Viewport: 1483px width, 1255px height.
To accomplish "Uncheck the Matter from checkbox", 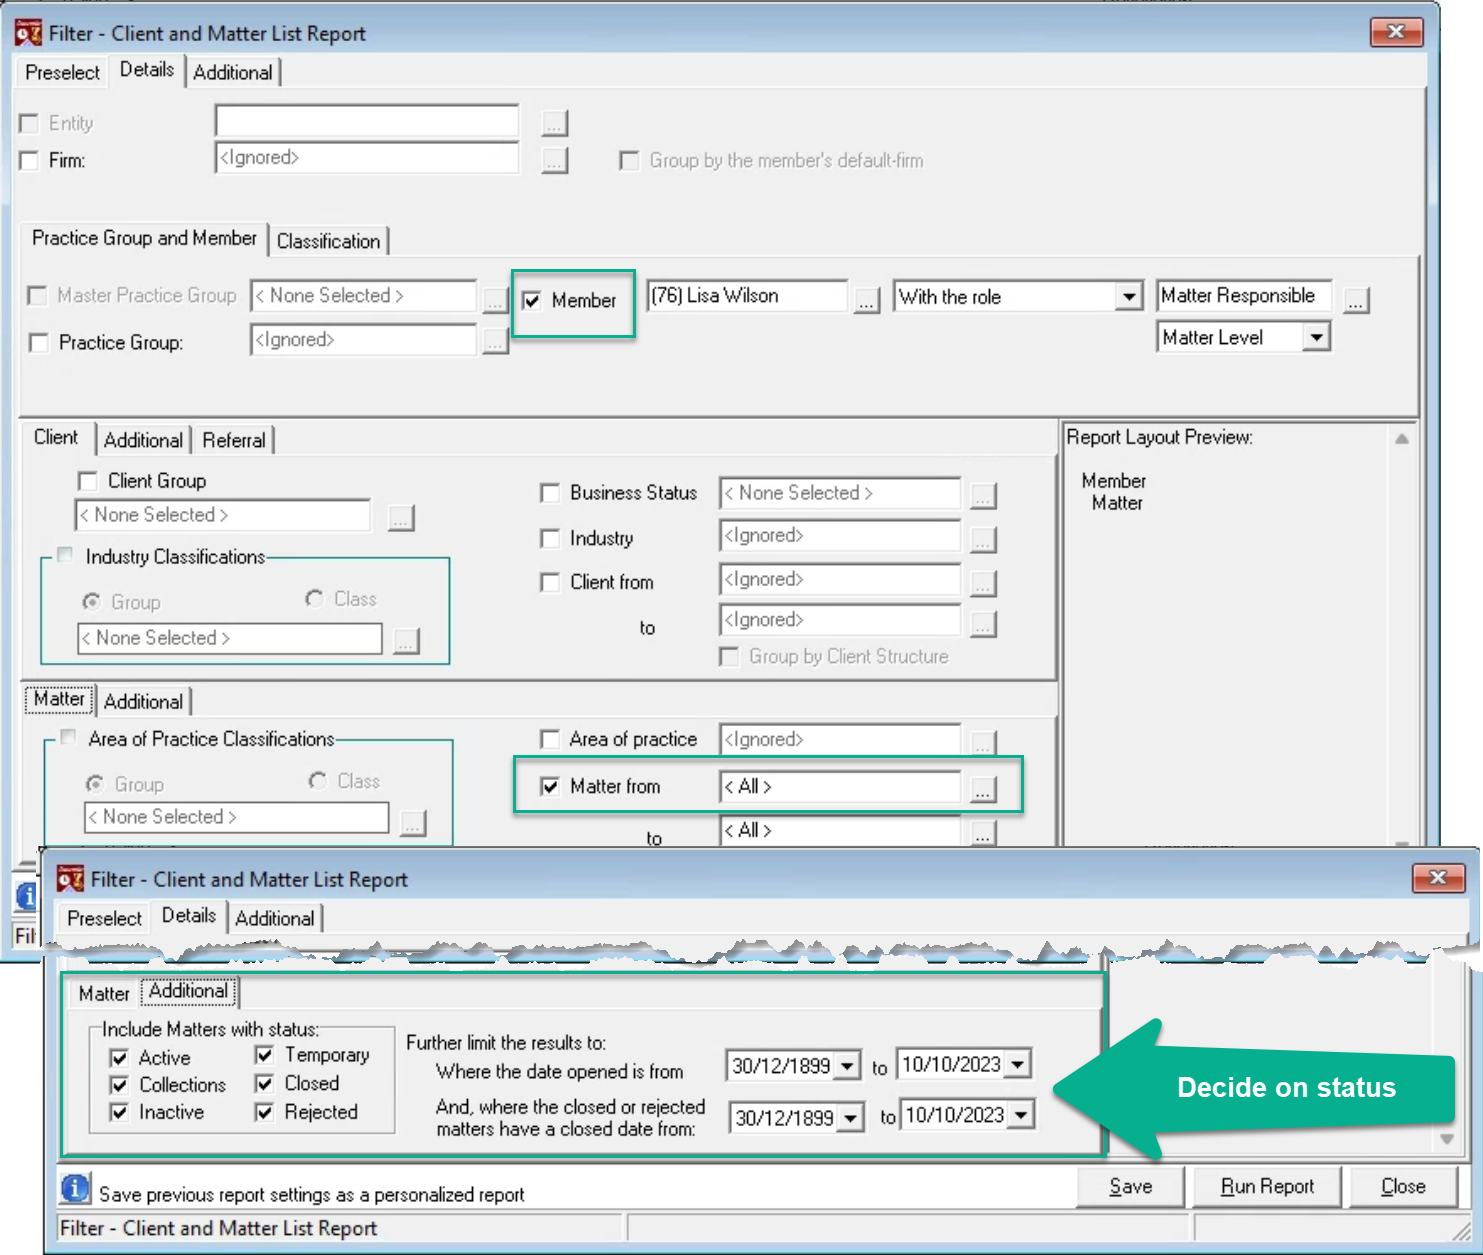I will coord(549,786).
